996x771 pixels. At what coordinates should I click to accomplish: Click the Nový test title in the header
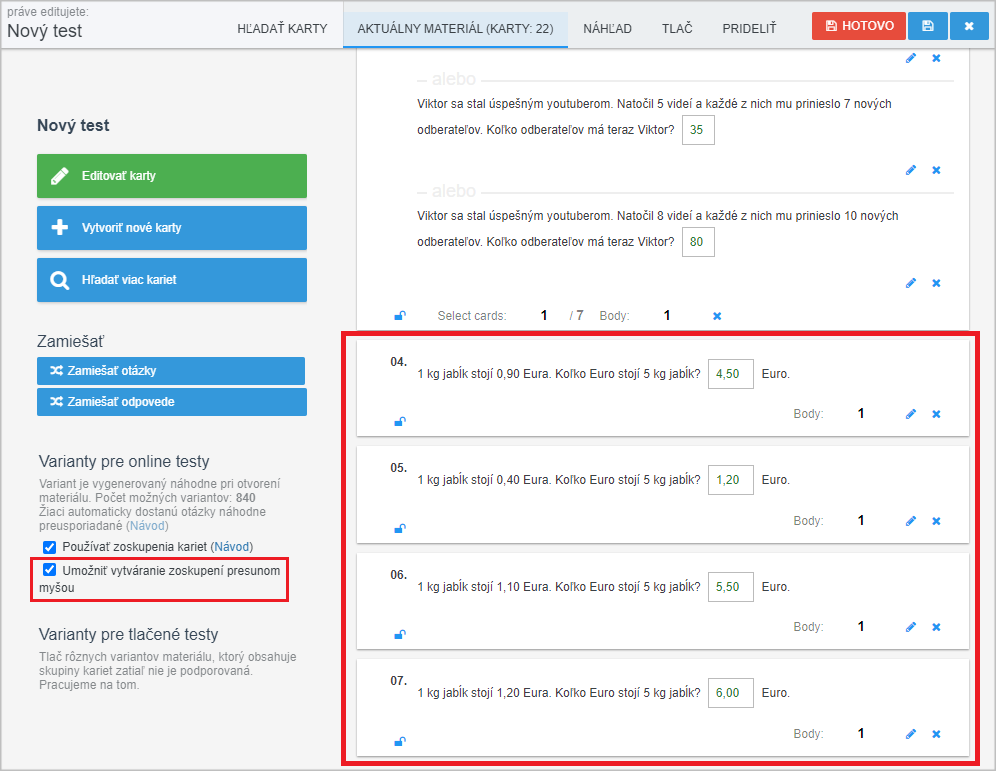coord(44,31)
